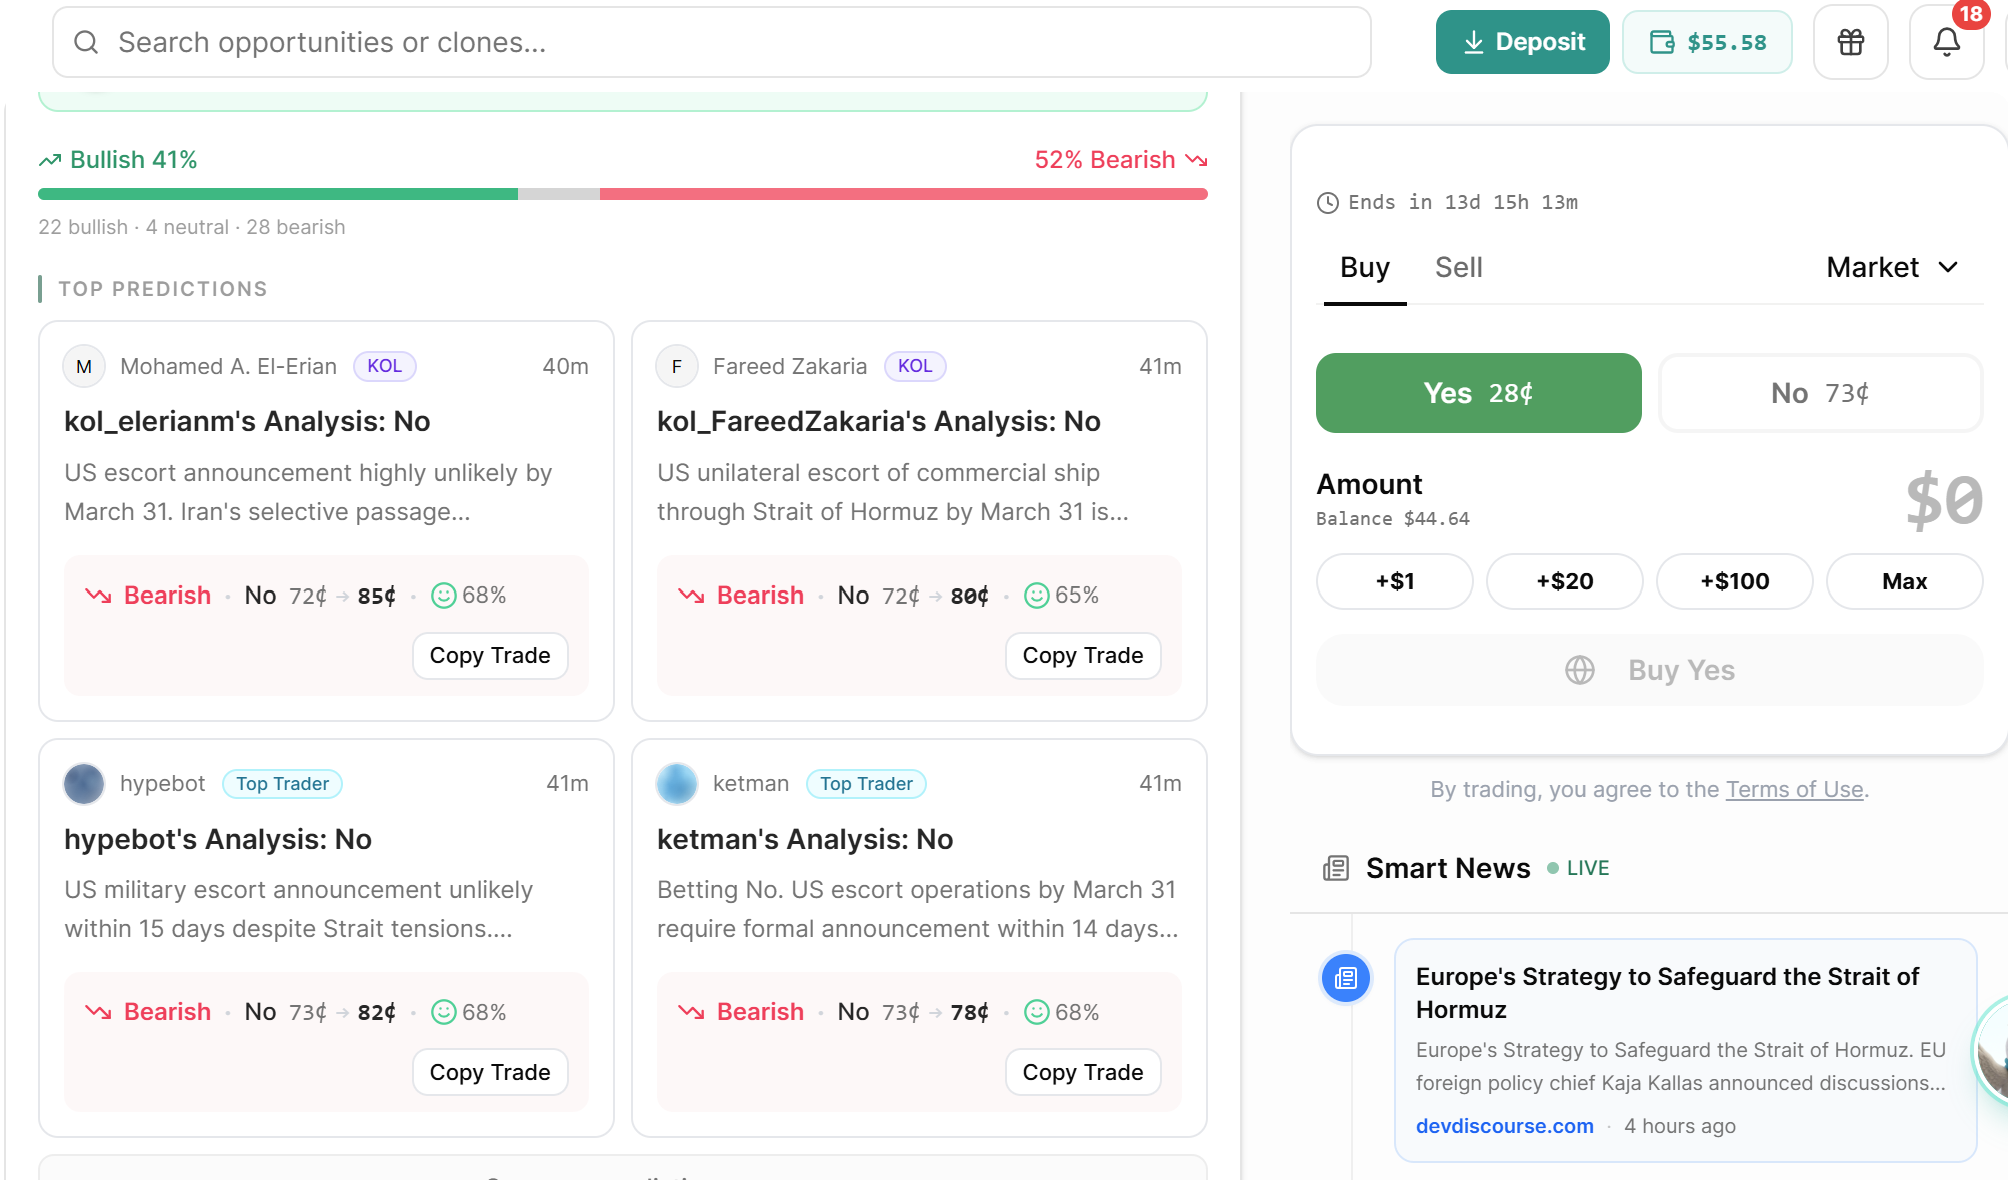The width and height of the screenshot is (2008, 1180).
Task: Switch to the Buy tab
Action: [x=1364, y=267]
